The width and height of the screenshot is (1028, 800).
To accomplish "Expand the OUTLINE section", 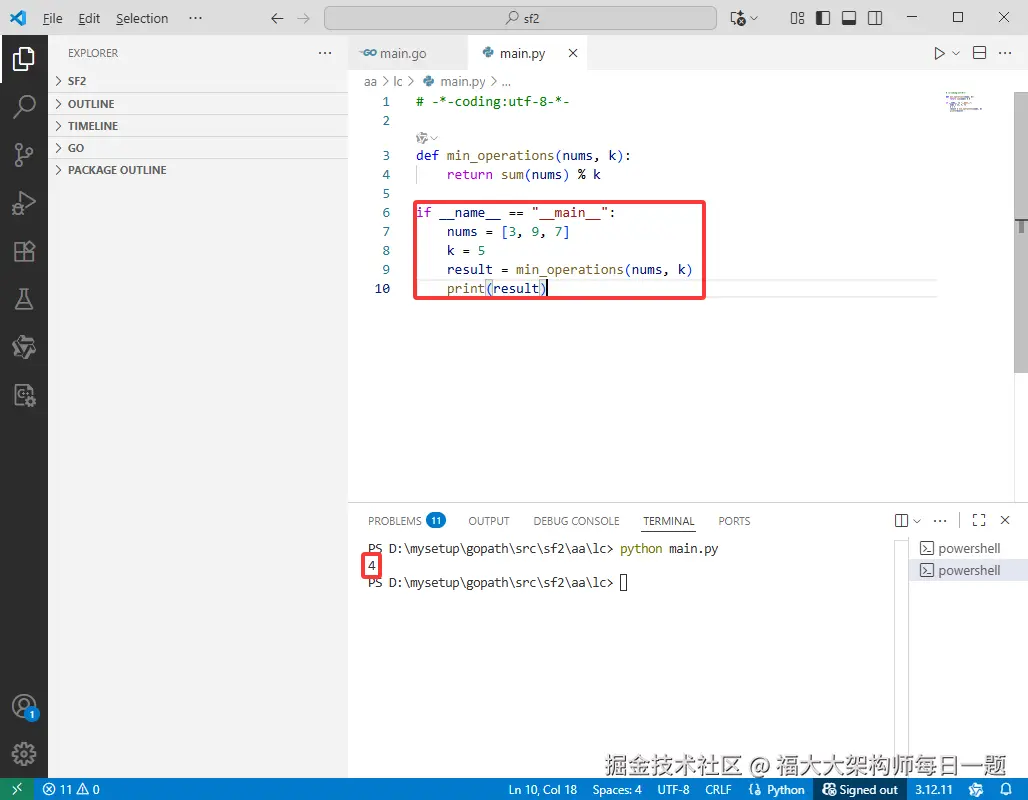I will pos(198,104).
